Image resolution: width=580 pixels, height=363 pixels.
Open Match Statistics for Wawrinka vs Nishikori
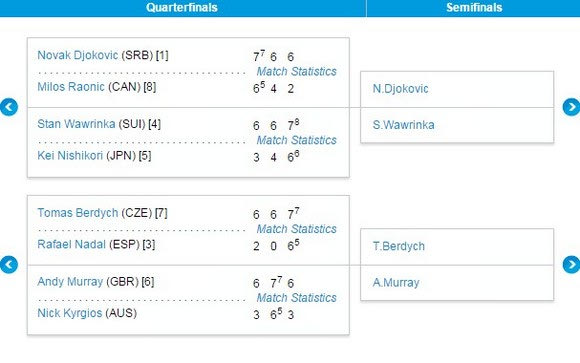(x=297, y=140)
